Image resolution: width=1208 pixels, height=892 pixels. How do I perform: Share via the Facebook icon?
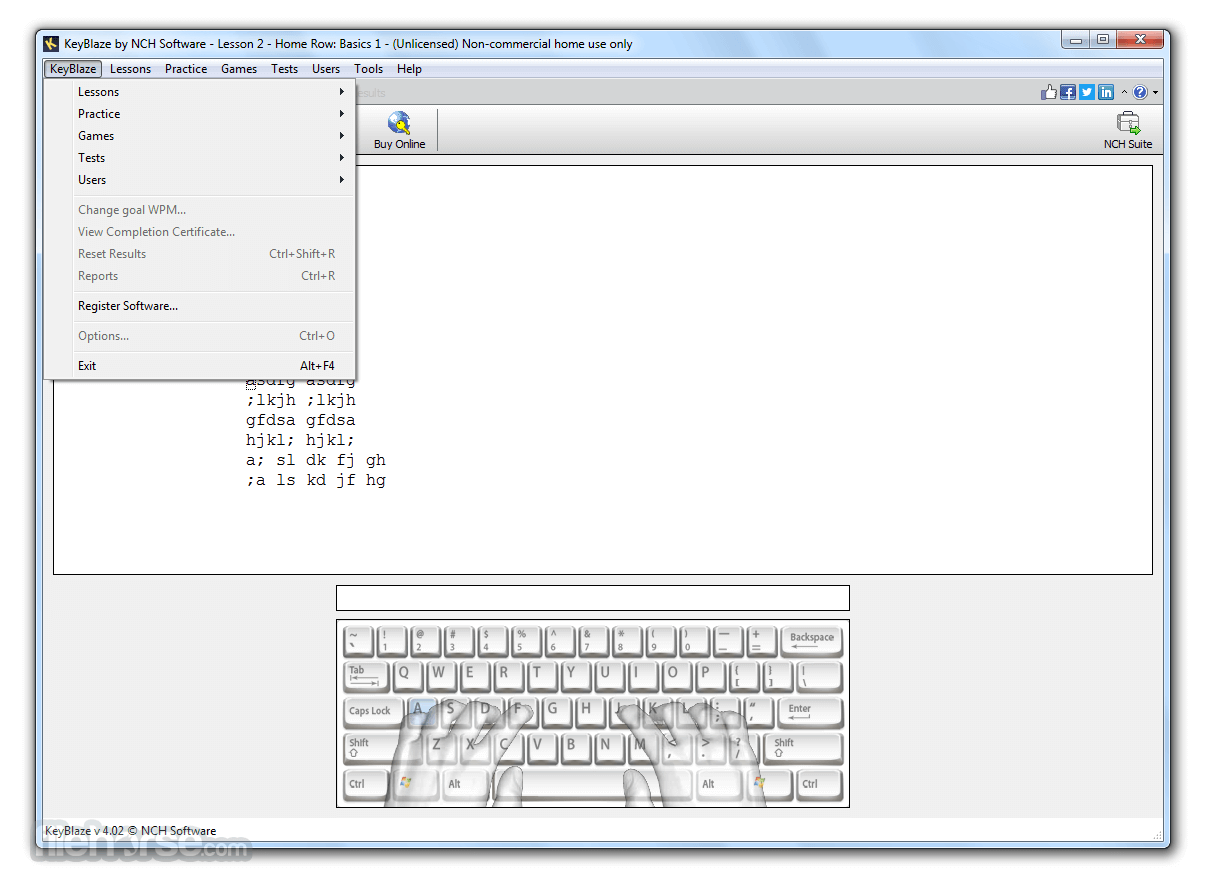[x=1068, y=92]
